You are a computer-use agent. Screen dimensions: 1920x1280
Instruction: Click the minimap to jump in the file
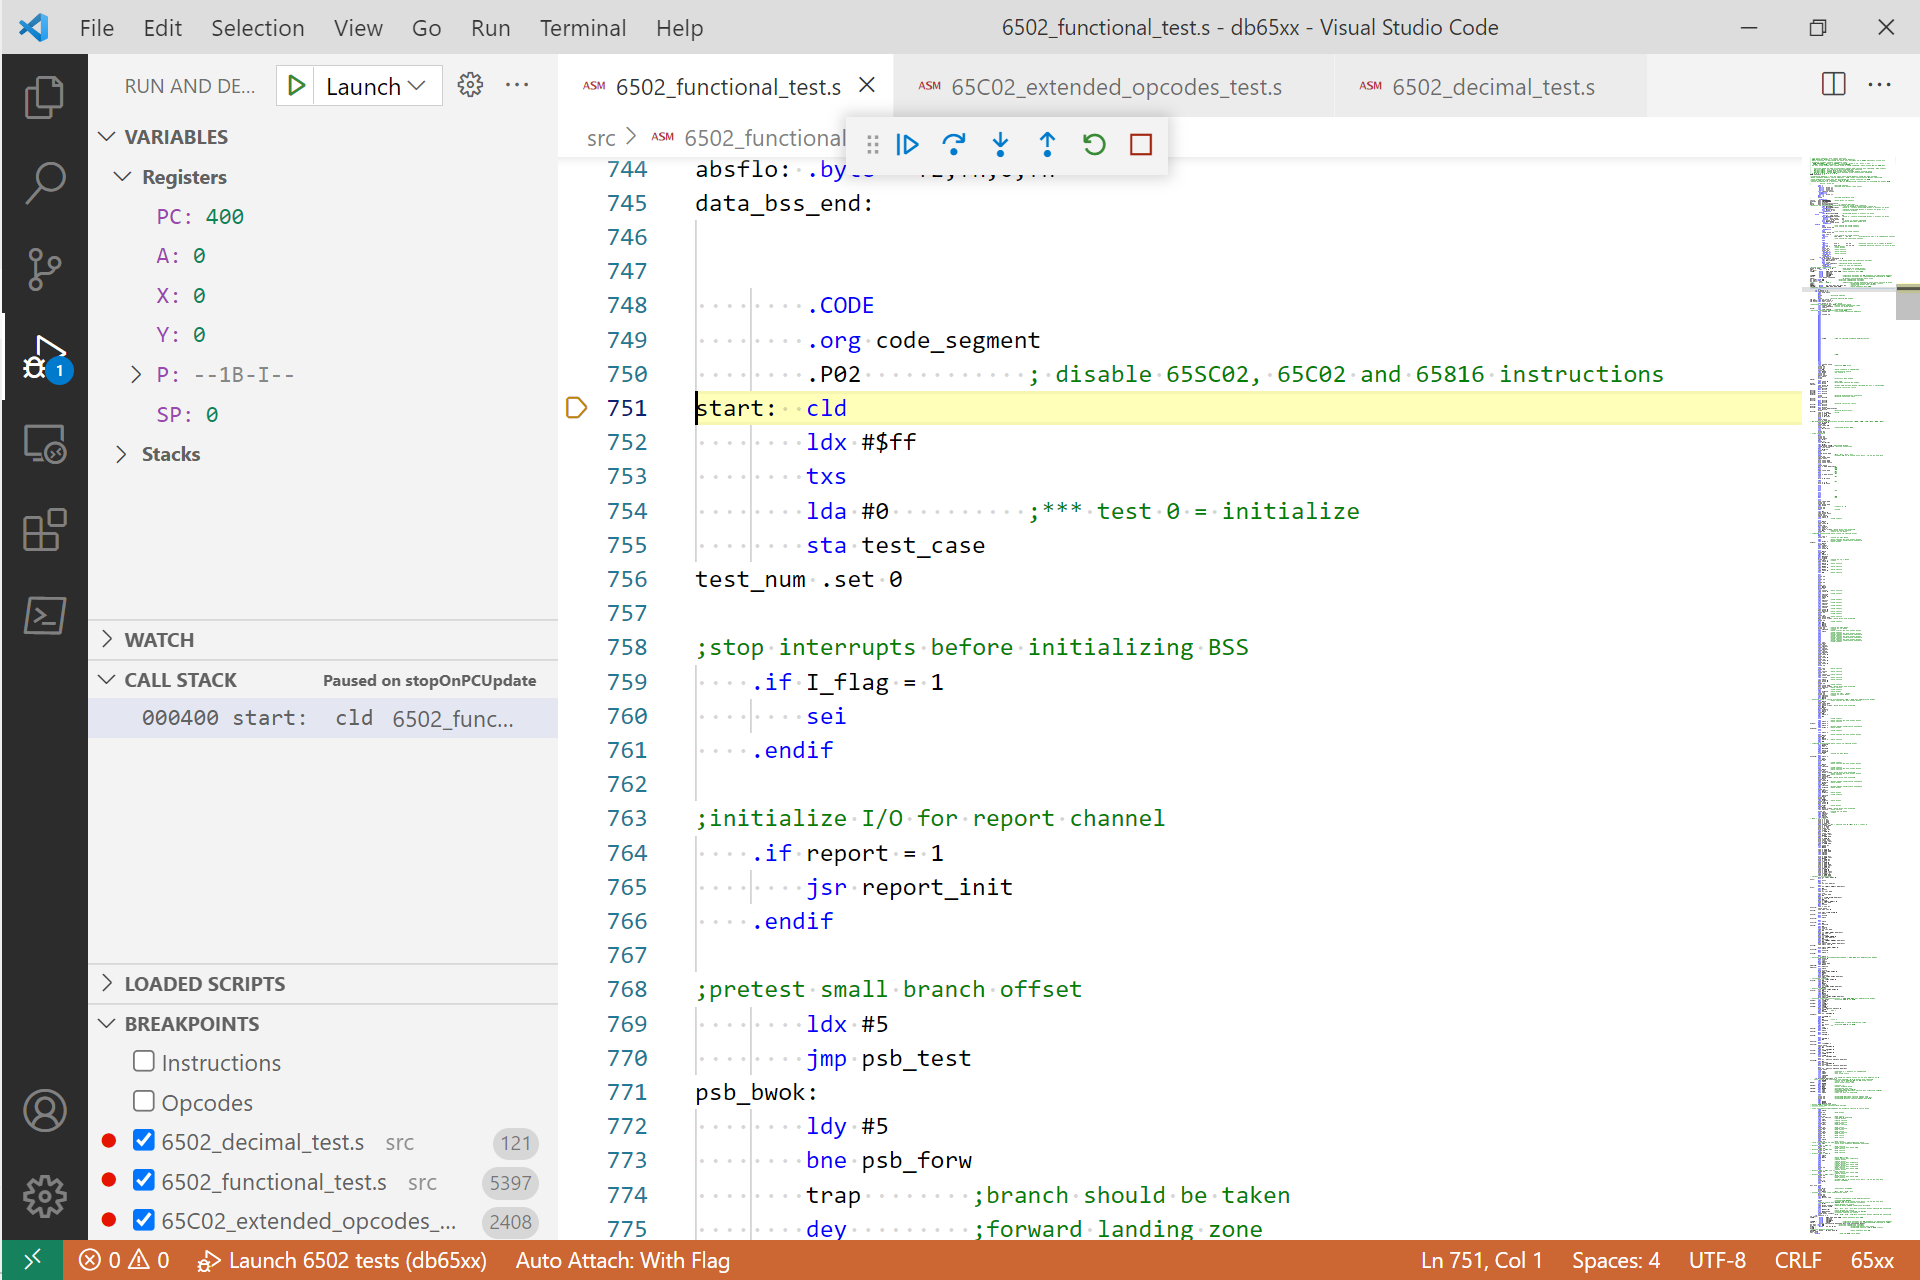(1855, 600)
